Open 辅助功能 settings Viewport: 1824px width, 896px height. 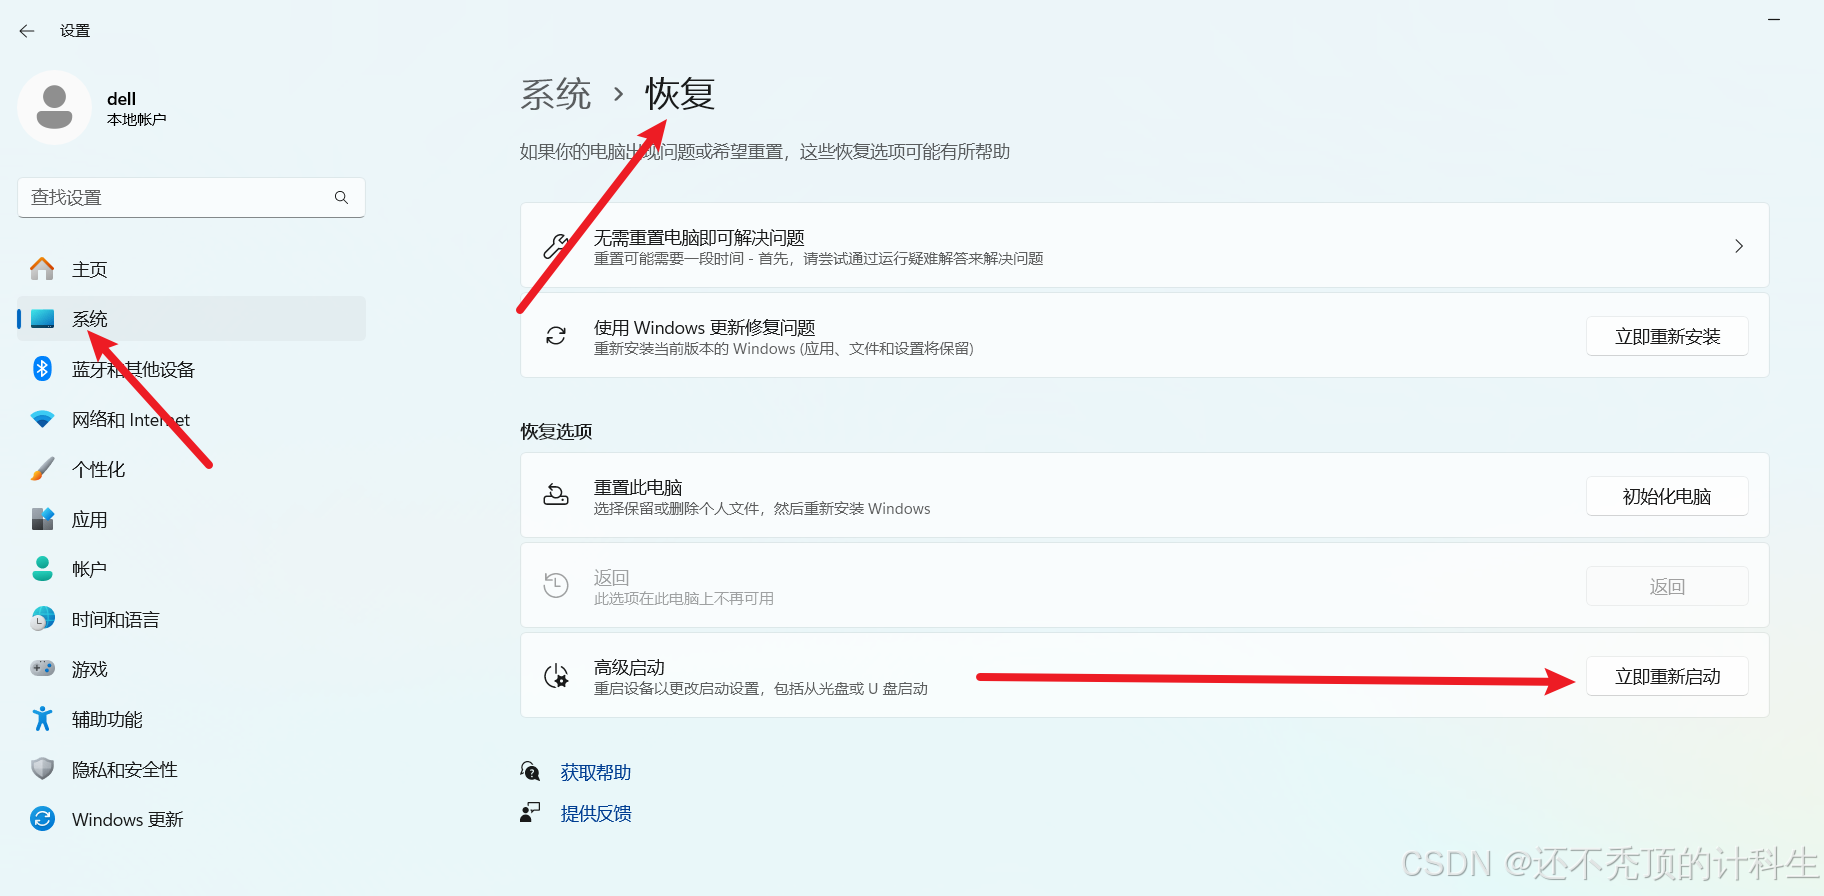[191, 719]
